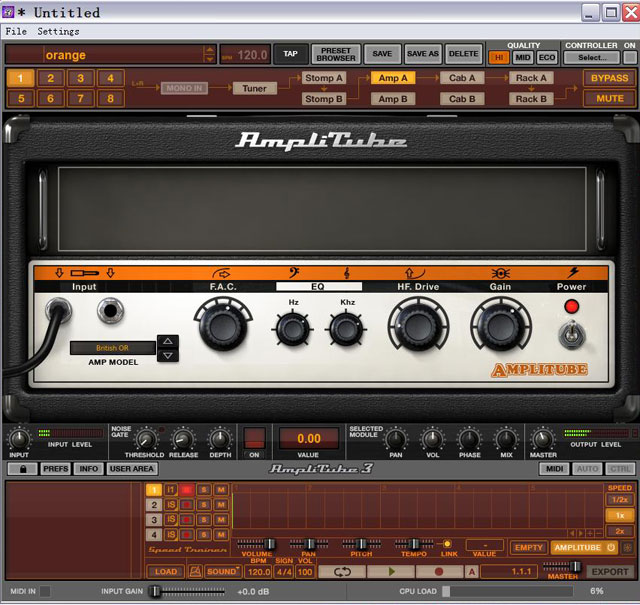This screenshot has height=605, width=640.
Task: Open the preset name dropdown arrows
Action: pos(209,54)
